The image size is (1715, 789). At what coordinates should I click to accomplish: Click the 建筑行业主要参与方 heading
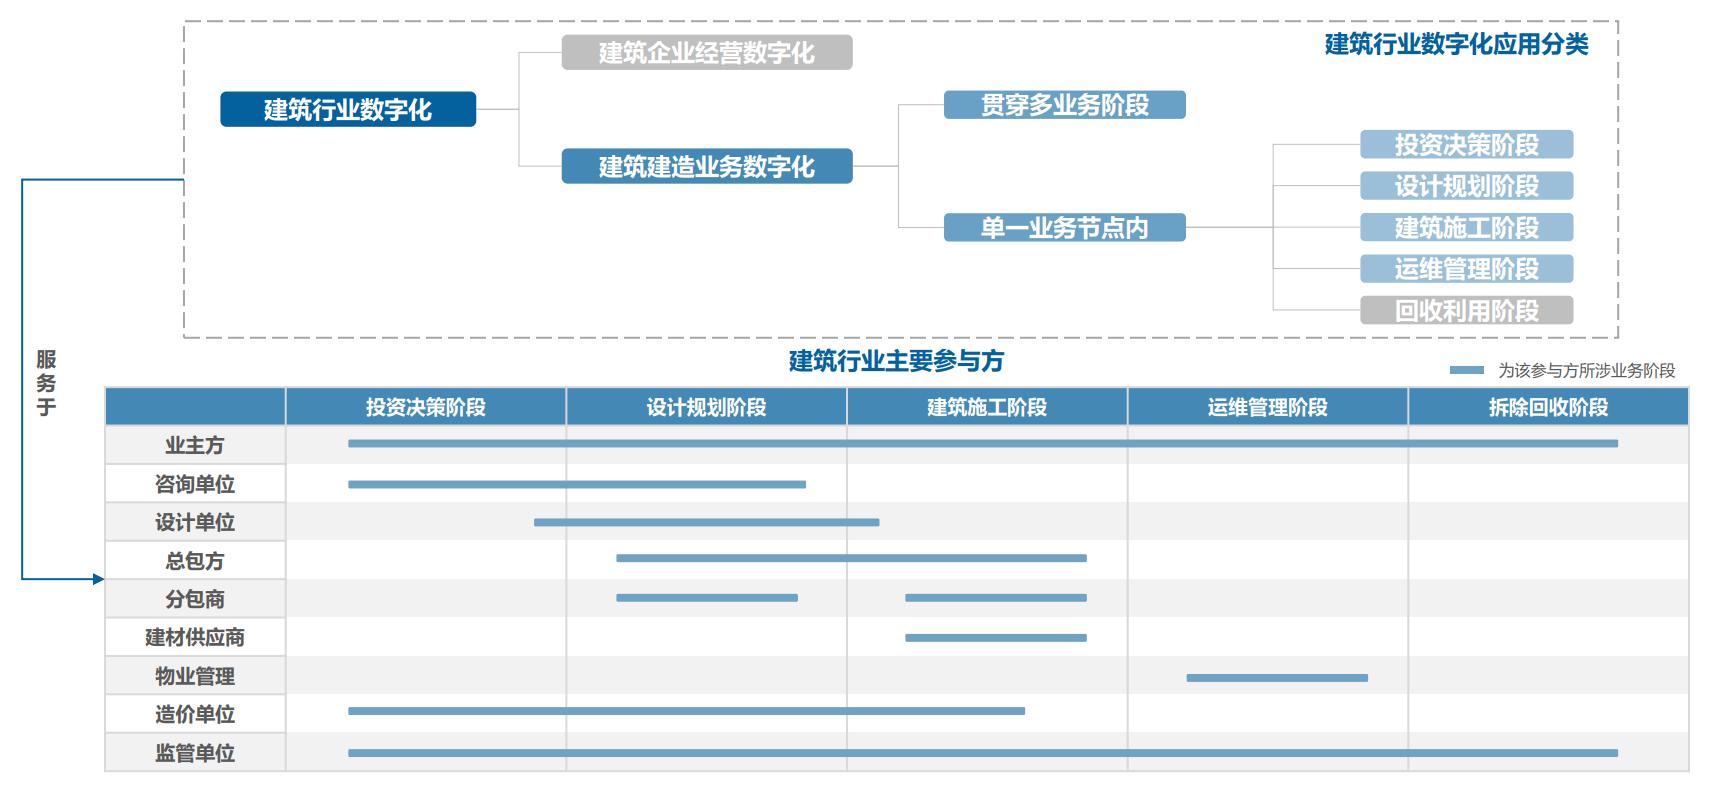tap(896, 361)
